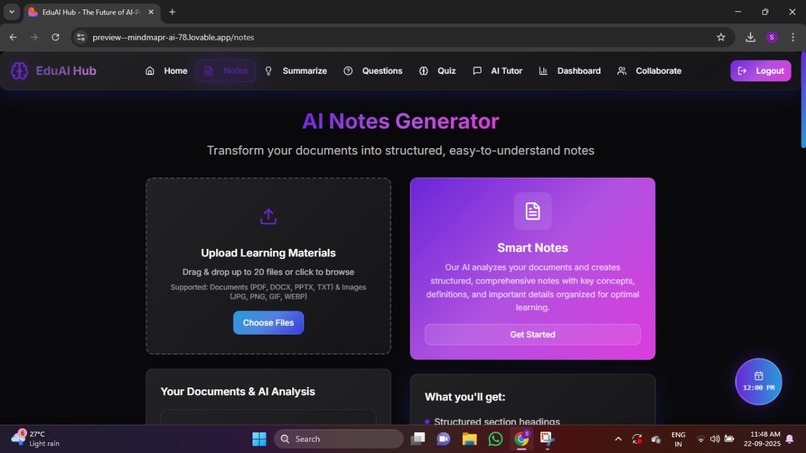Expand the tab search dropdown

tap(12, 12)
